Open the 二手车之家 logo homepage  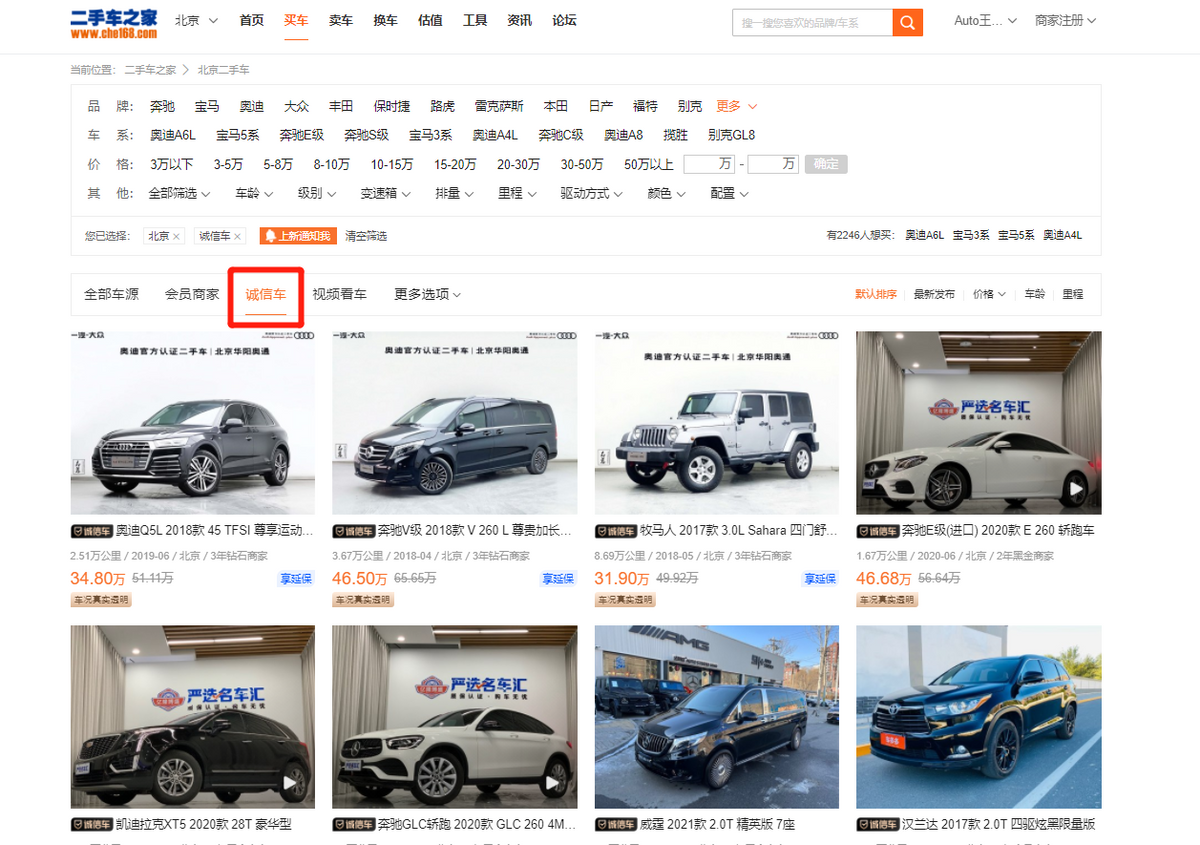114,23
